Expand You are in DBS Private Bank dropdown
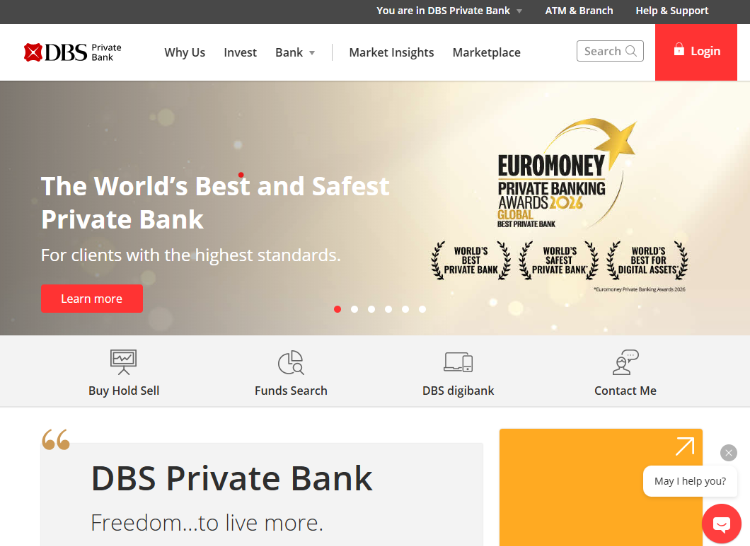The height and width of the screenshot is (546, 750). click(449, 11)
